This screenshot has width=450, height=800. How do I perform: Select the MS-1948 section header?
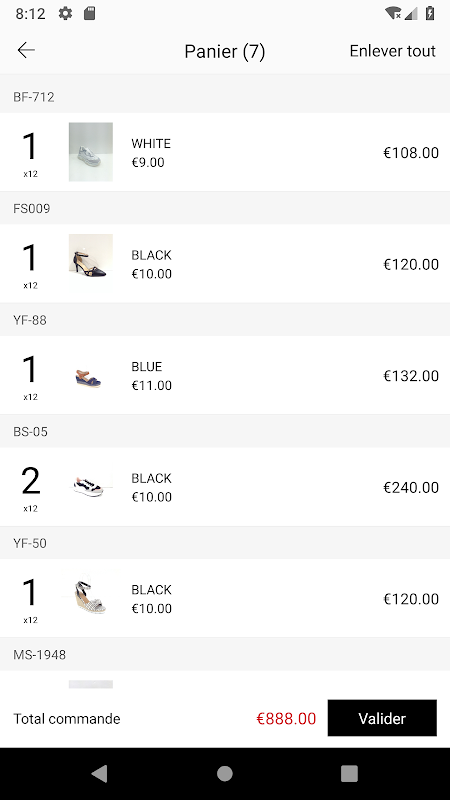coord(225,654)
